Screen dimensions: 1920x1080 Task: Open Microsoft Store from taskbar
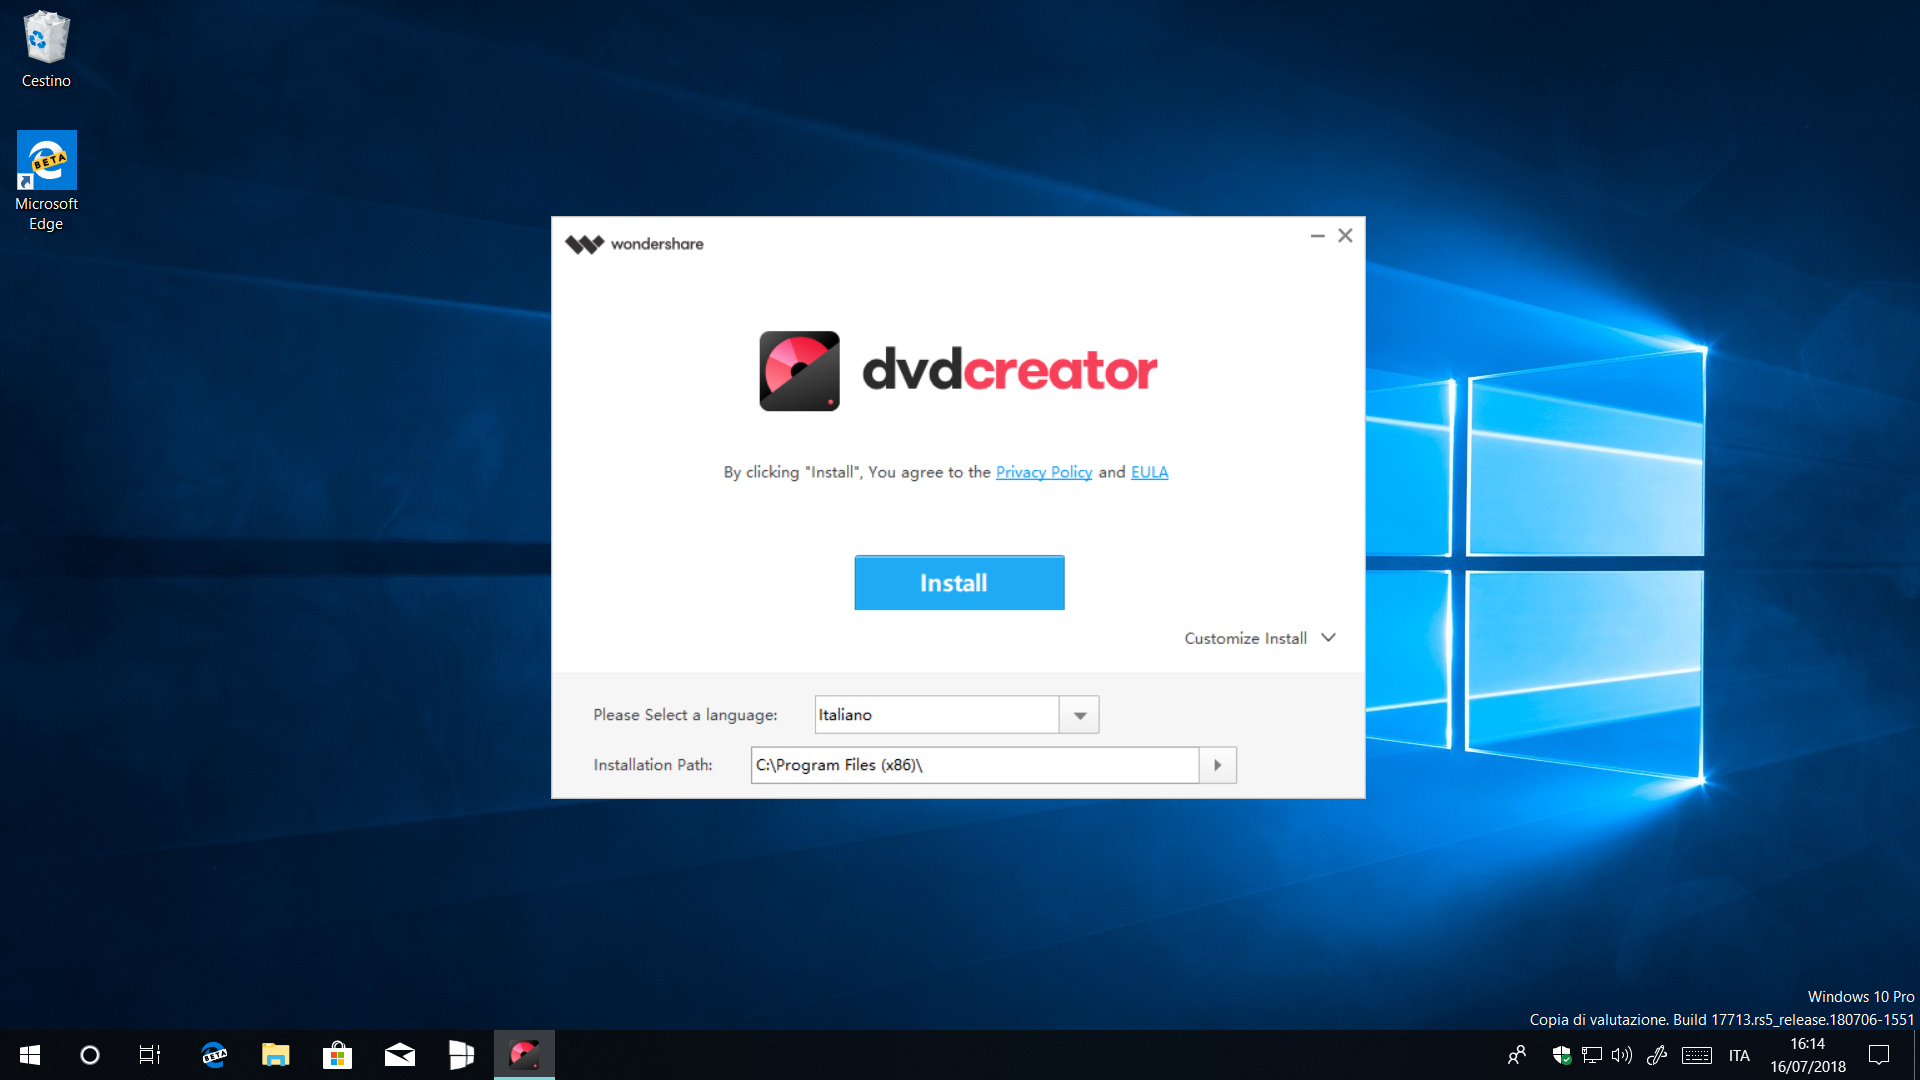coord(338,1055)
